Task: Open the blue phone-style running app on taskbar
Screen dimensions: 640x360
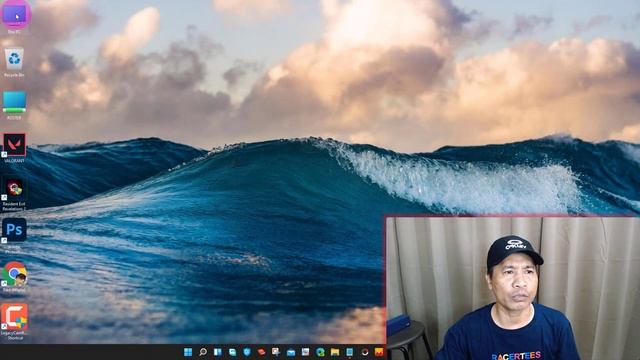Action: click(349, 352)
